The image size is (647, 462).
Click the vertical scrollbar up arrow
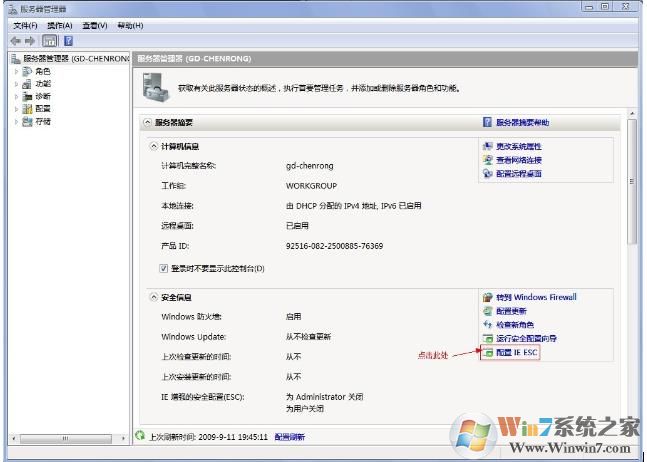click(x=632, y=113)
